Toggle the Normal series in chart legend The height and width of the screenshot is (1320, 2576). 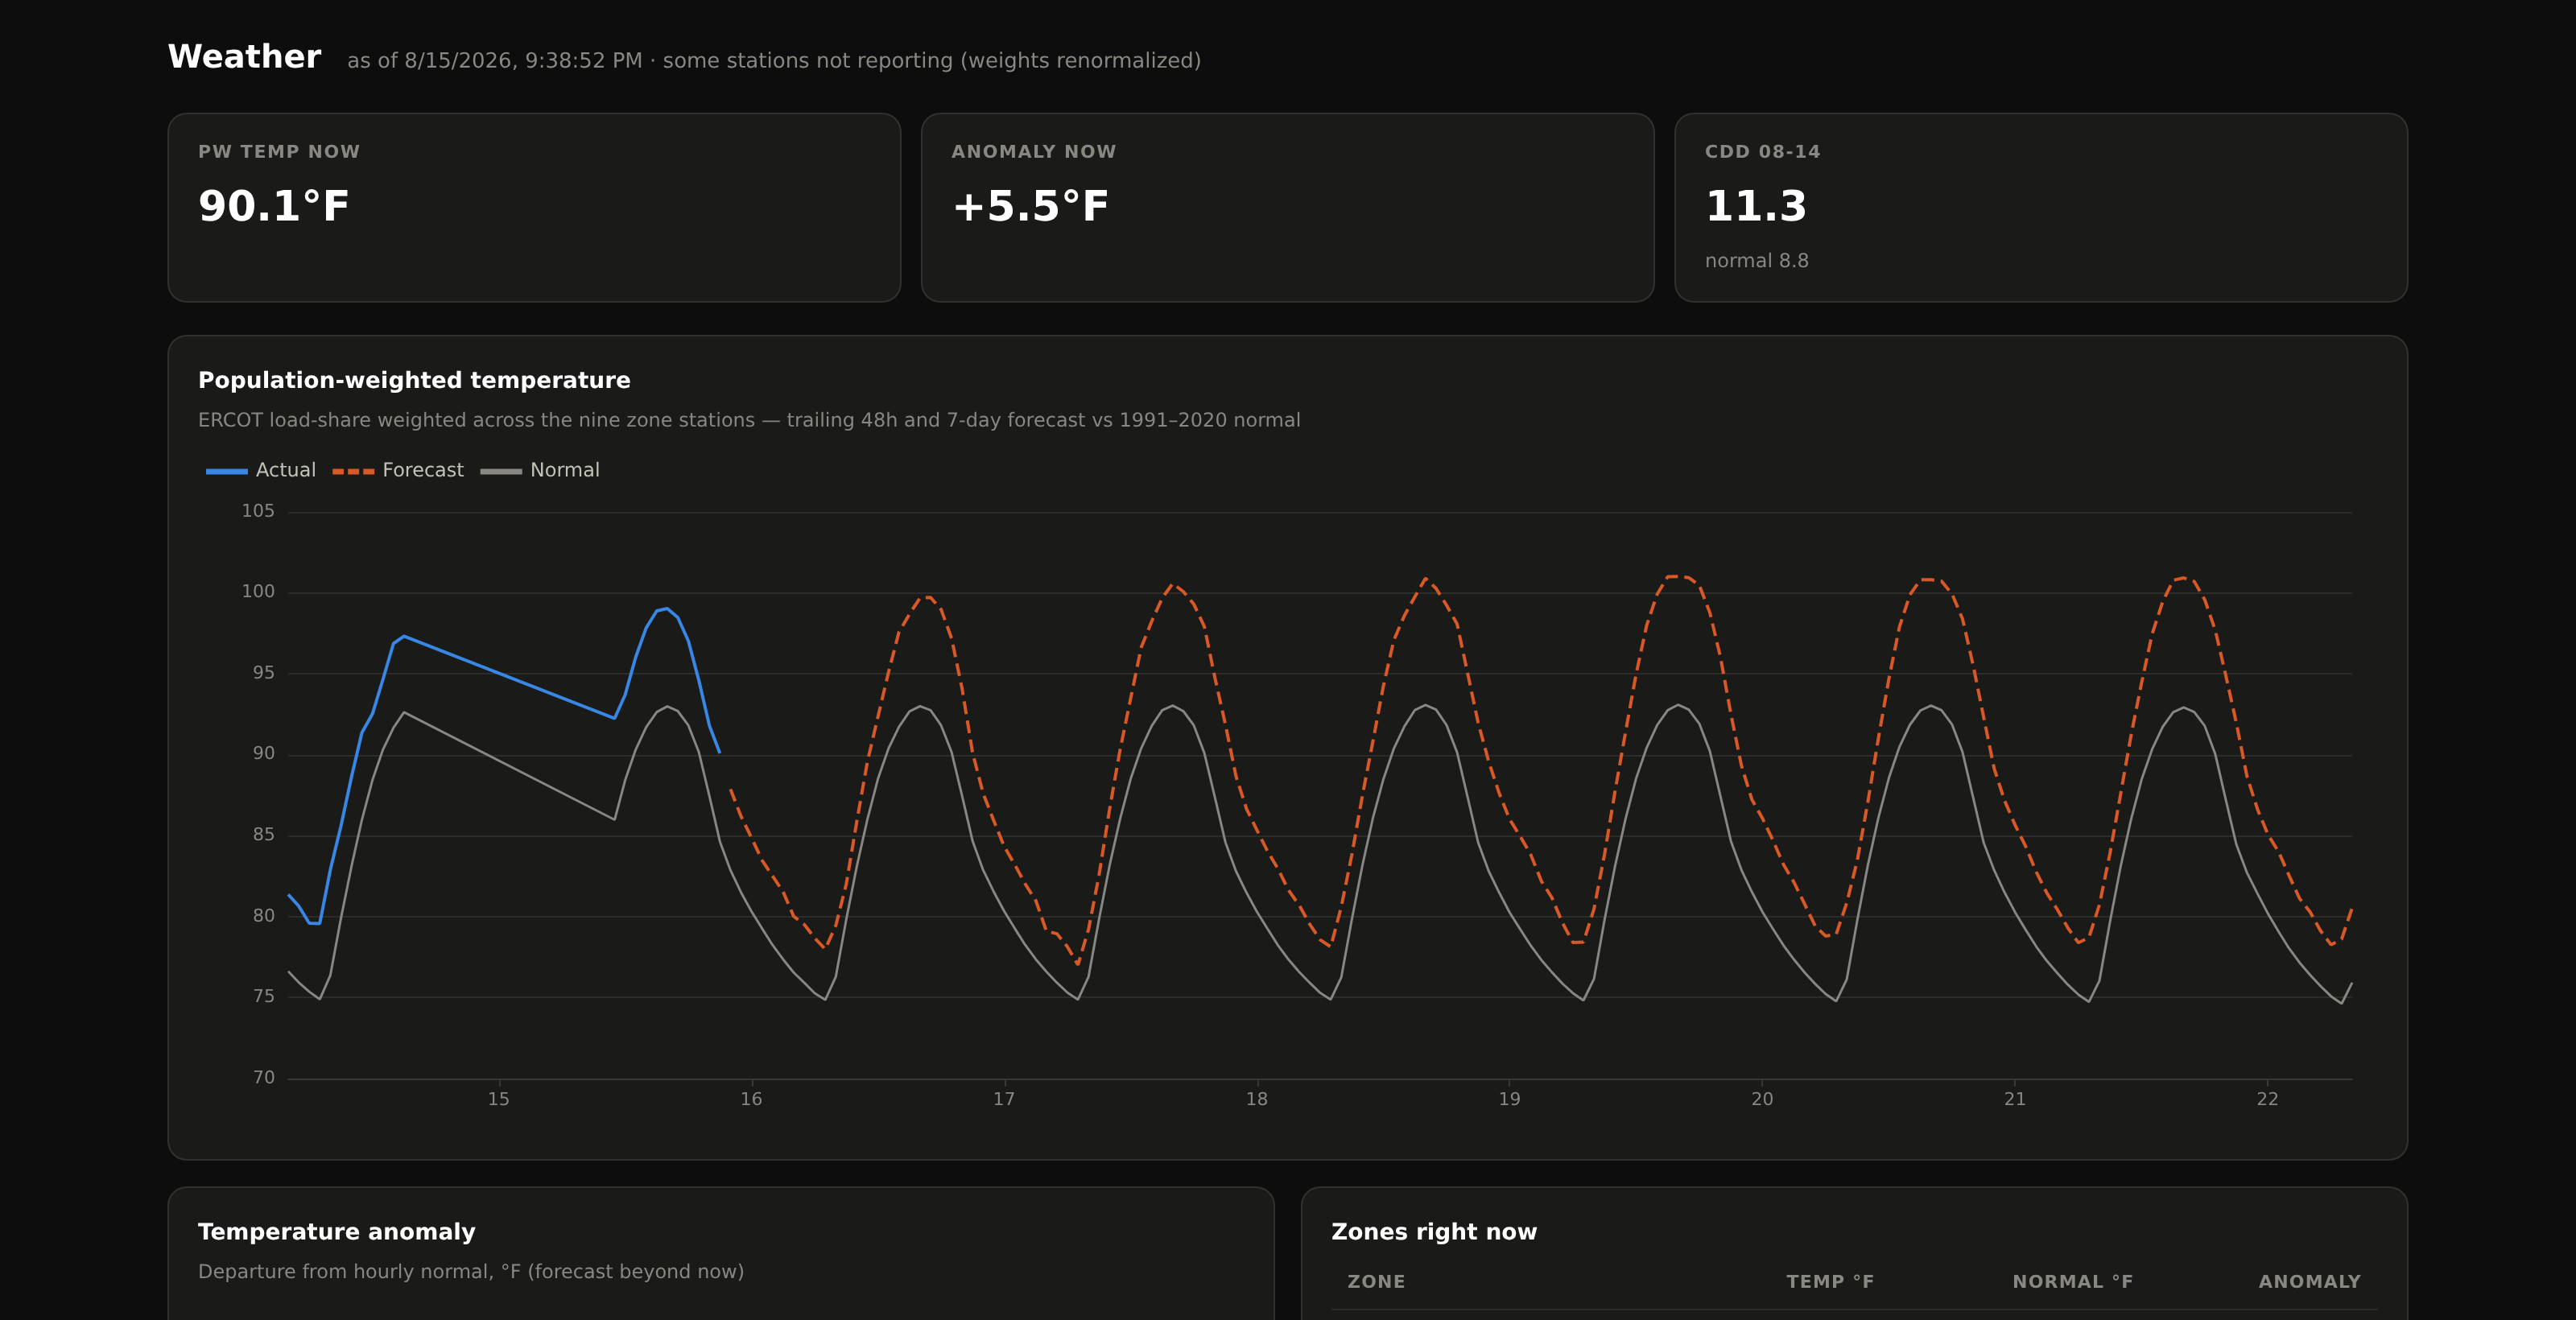(x=540, y=470)
